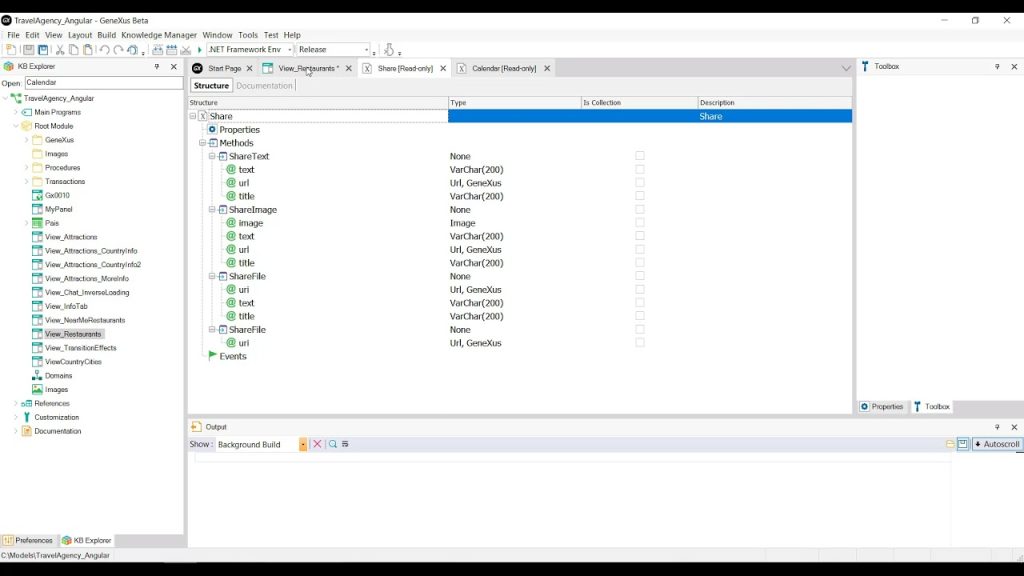Toggle Is Collection checkbox for image parameter
1024x576 pixels.
(640, 223)
